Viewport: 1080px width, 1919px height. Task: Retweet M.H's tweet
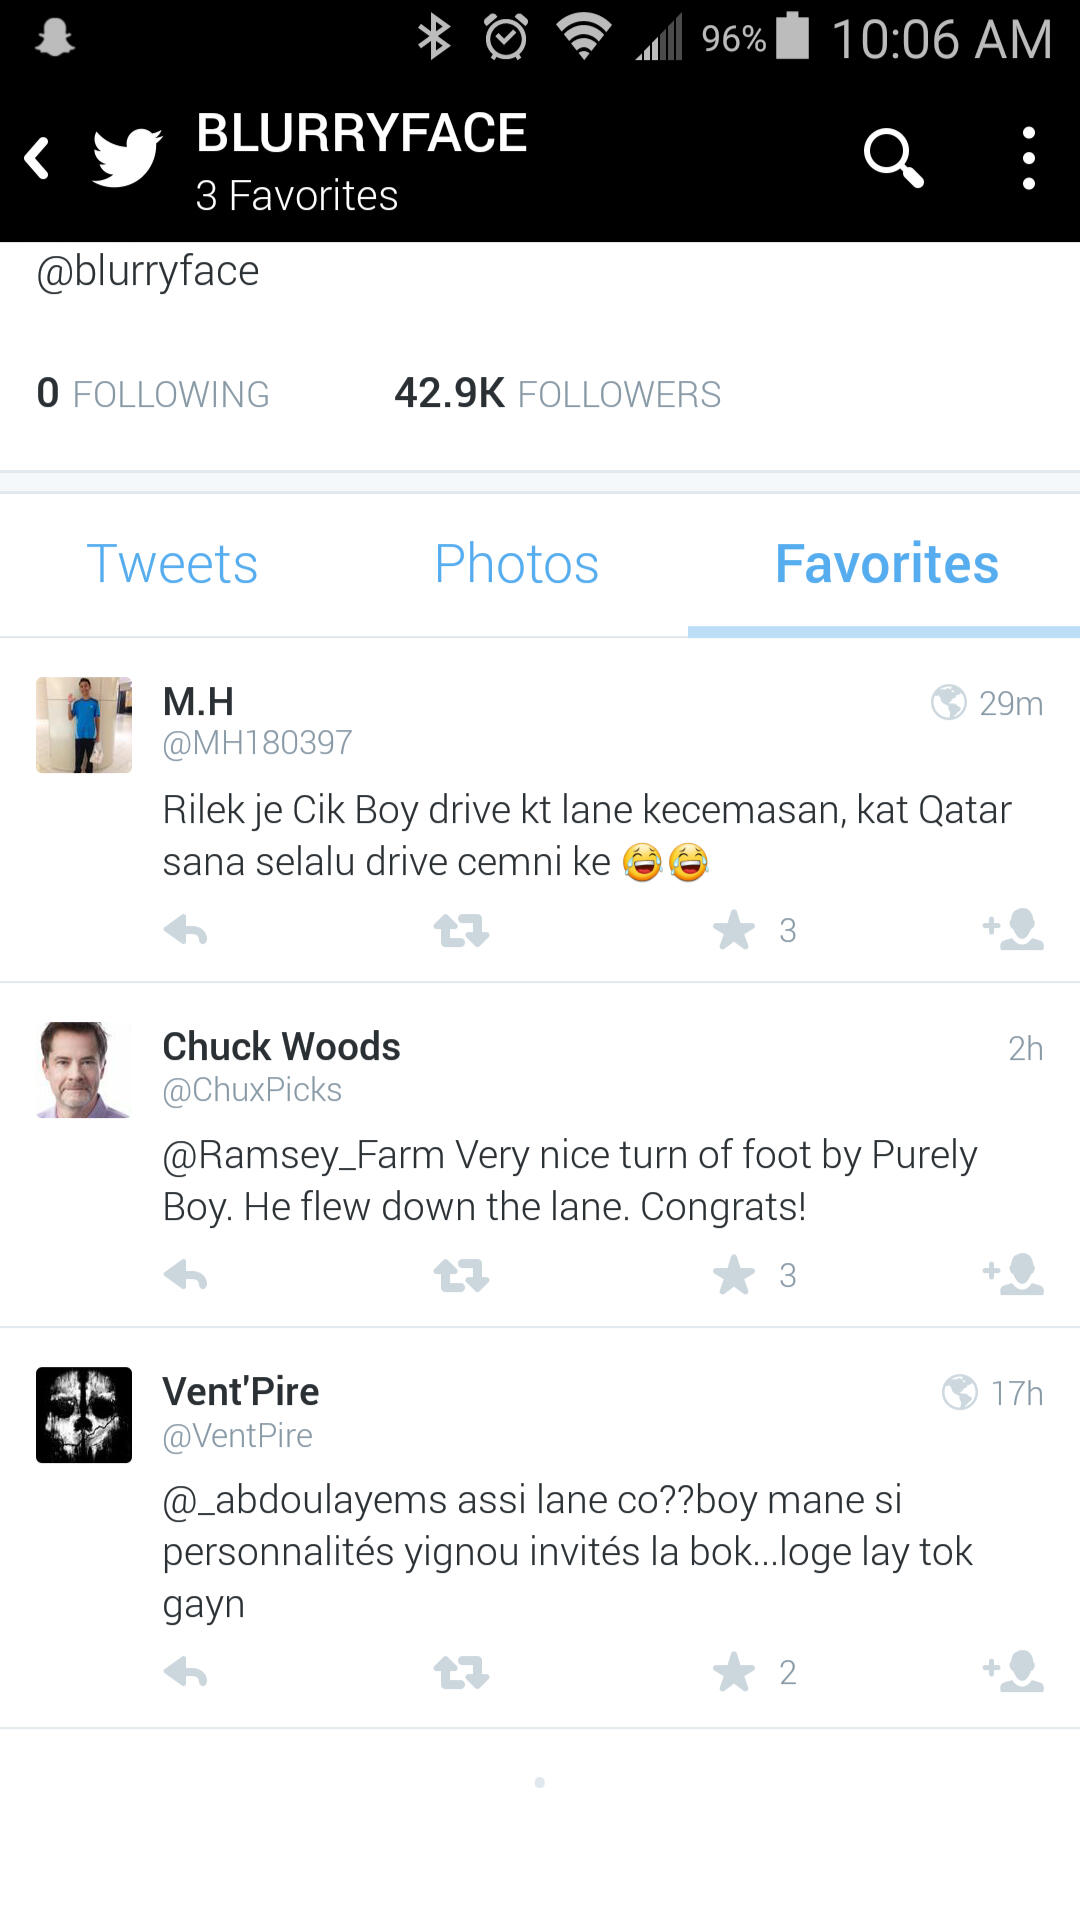coord(461,931)
